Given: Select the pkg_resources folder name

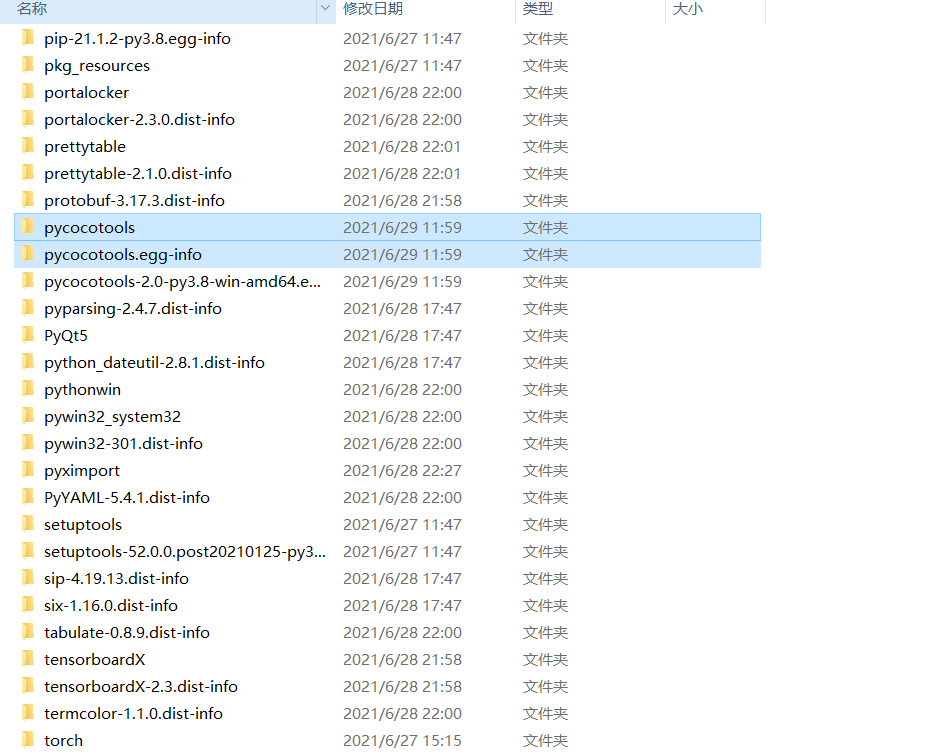Looking at the screenshot, I should 97,66.
